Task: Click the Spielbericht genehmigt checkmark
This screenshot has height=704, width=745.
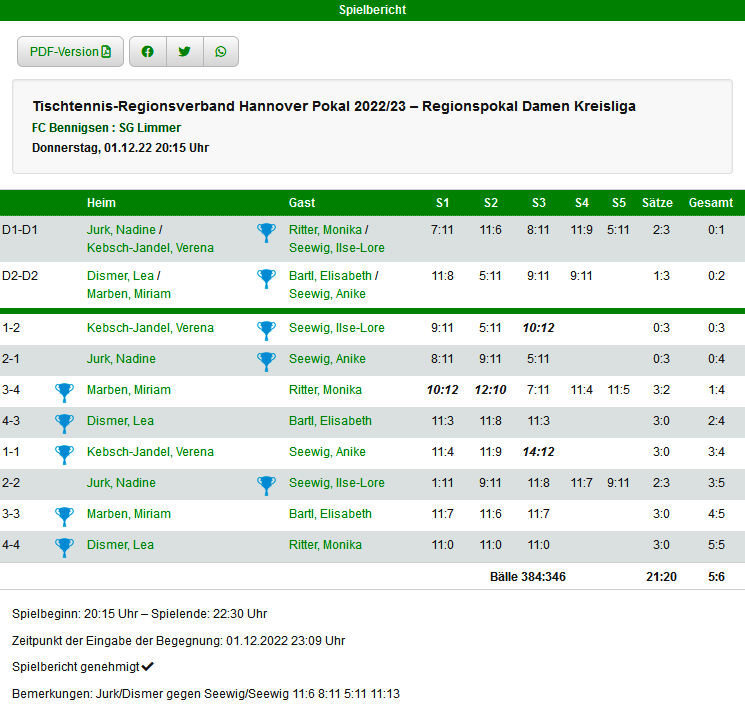Action: point(148,666)
